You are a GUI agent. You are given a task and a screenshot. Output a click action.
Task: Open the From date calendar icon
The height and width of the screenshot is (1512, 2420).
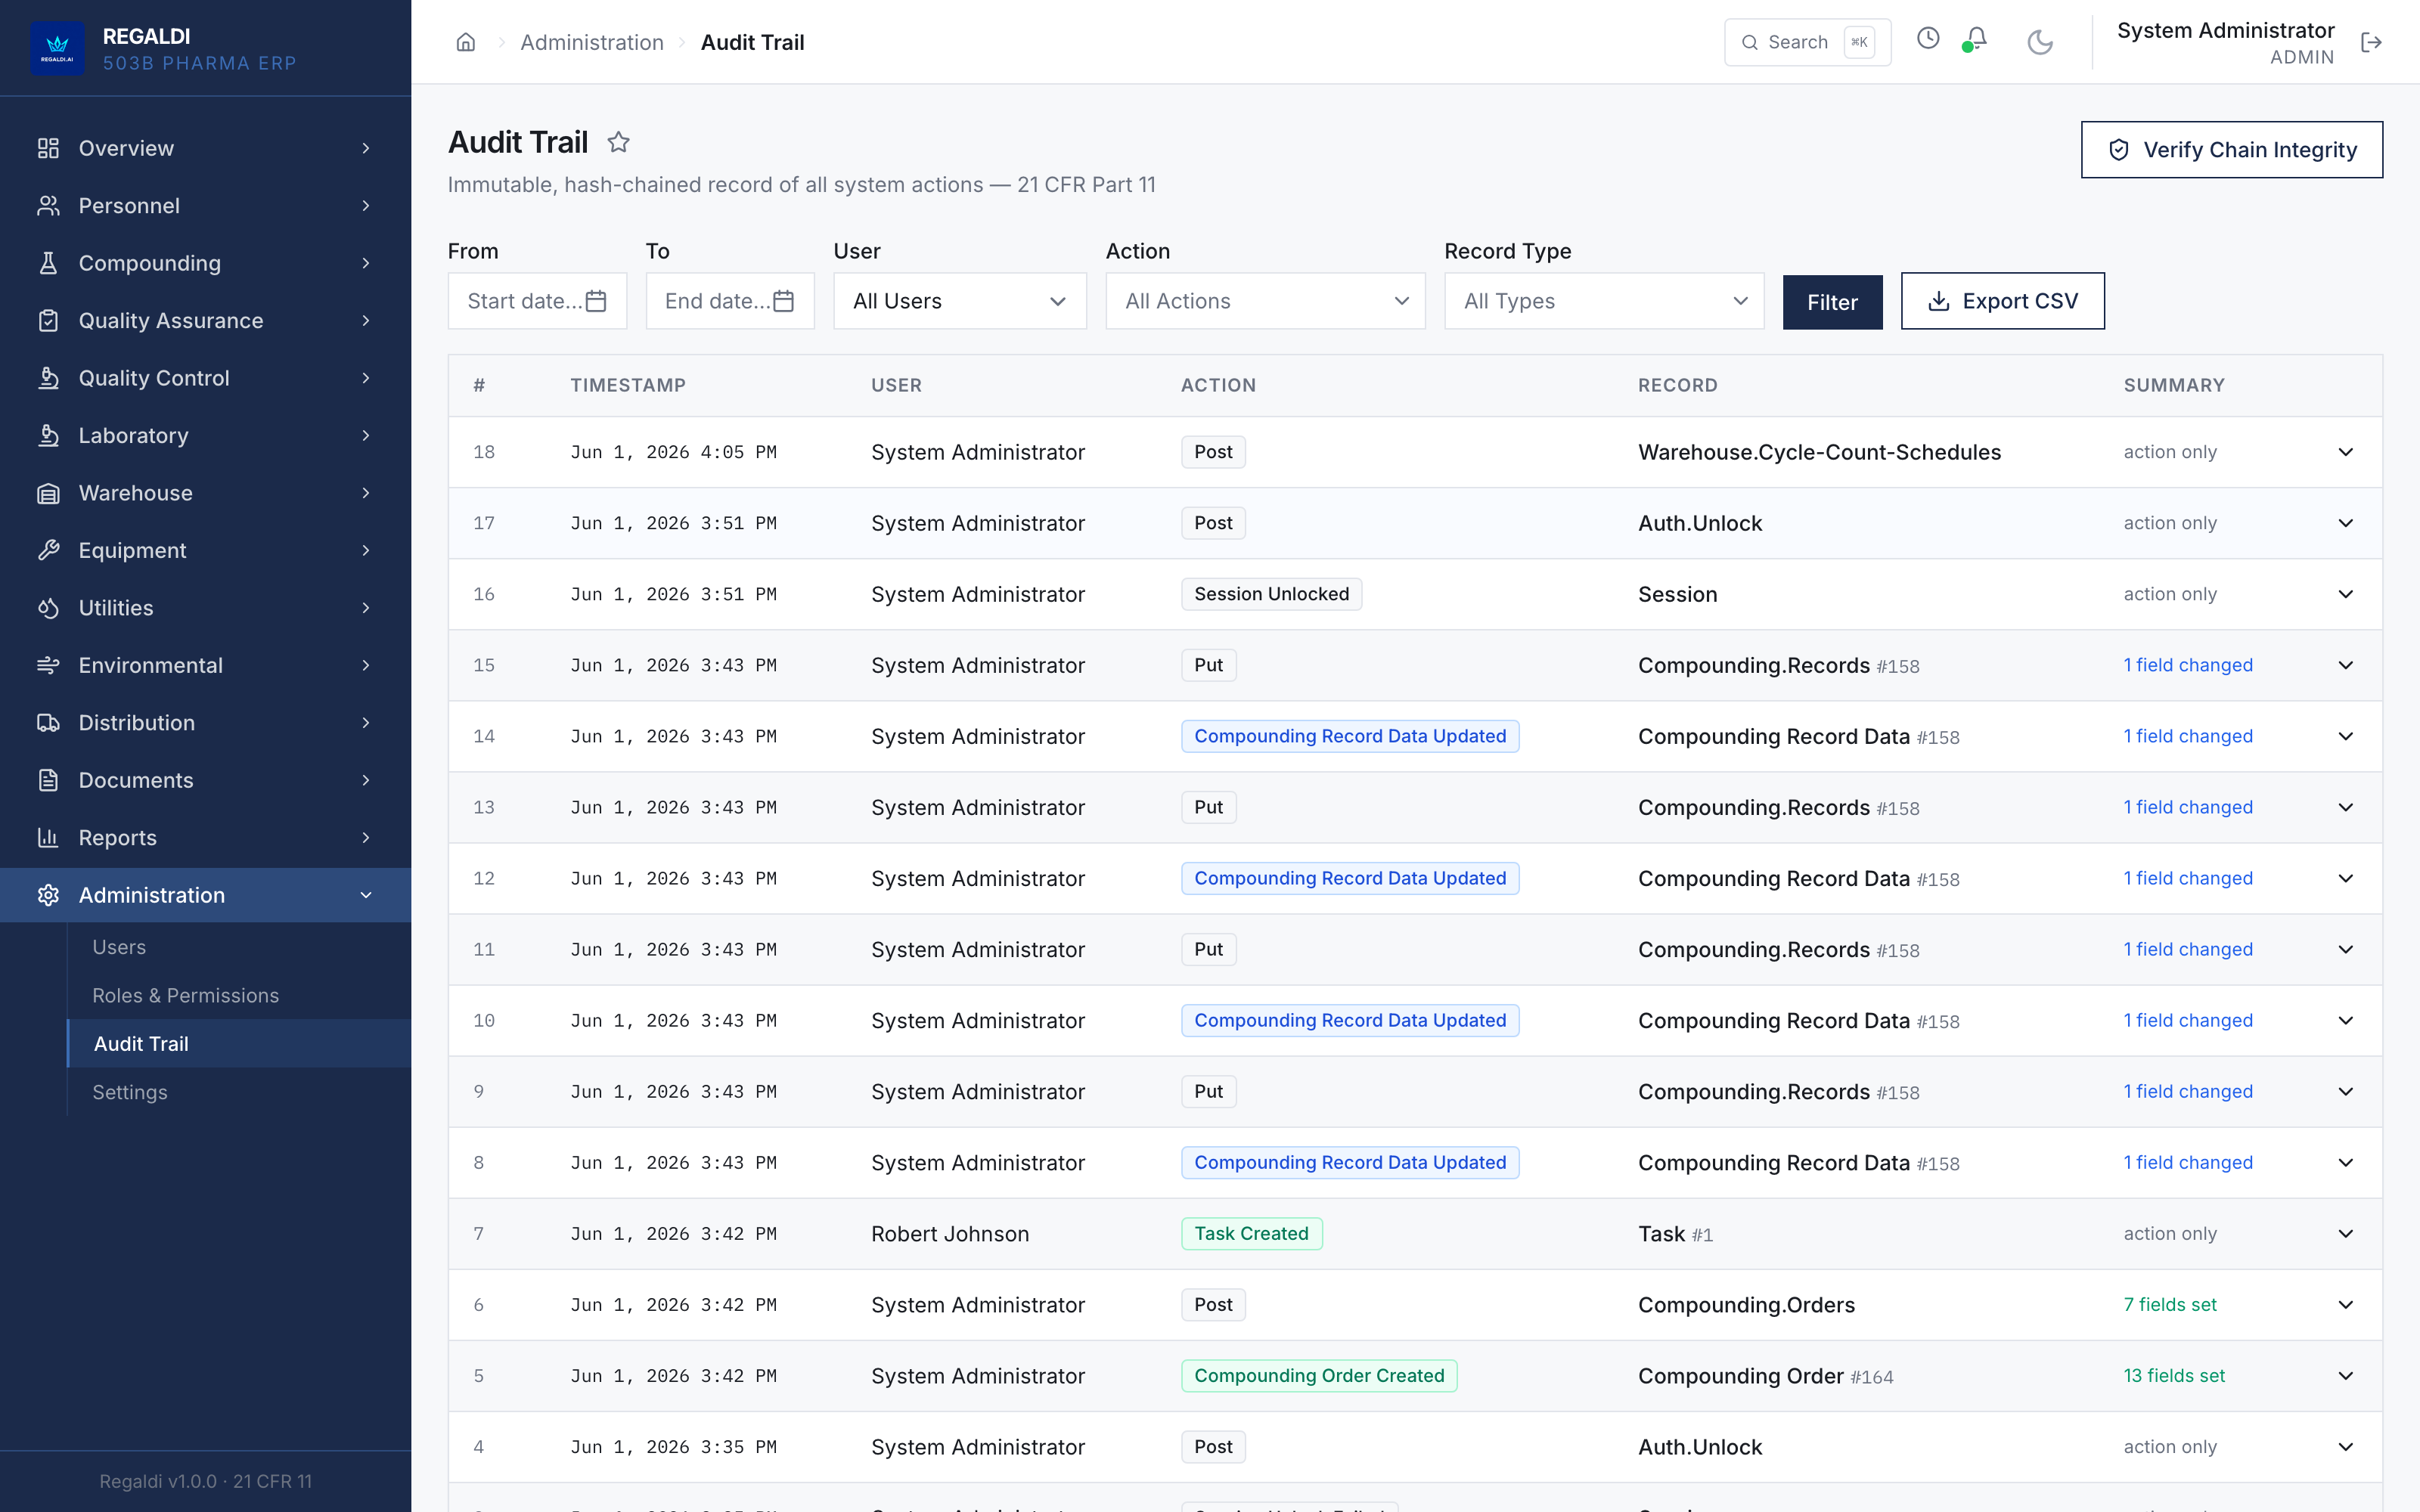pos(596,301)
